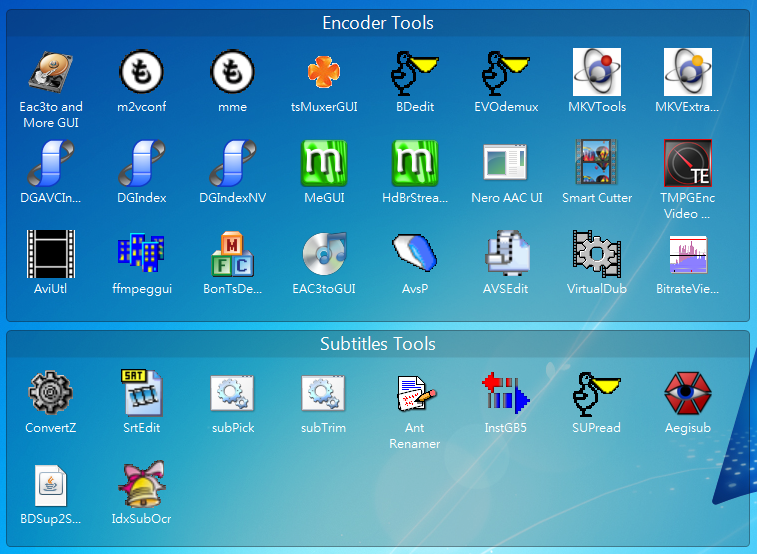Launch the BitrateVie... graph icon
Image resolution: width=757 pixels, height=554 pixels.
click(x=687, y=254)
